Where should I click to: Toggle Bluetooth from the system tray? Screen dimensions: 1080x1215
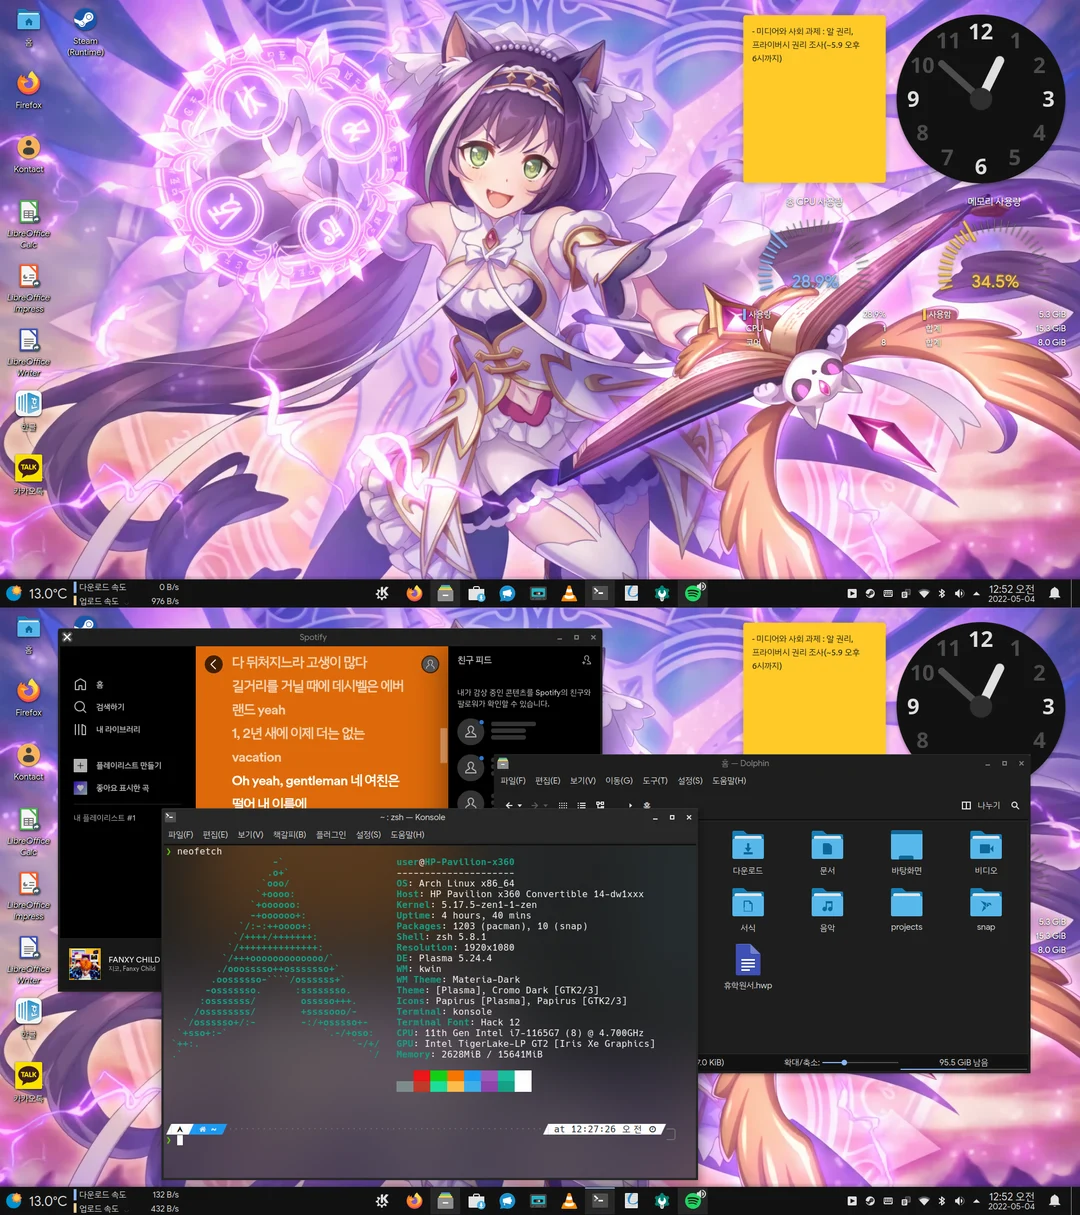pyautogui.click(x=942, y=1201)
